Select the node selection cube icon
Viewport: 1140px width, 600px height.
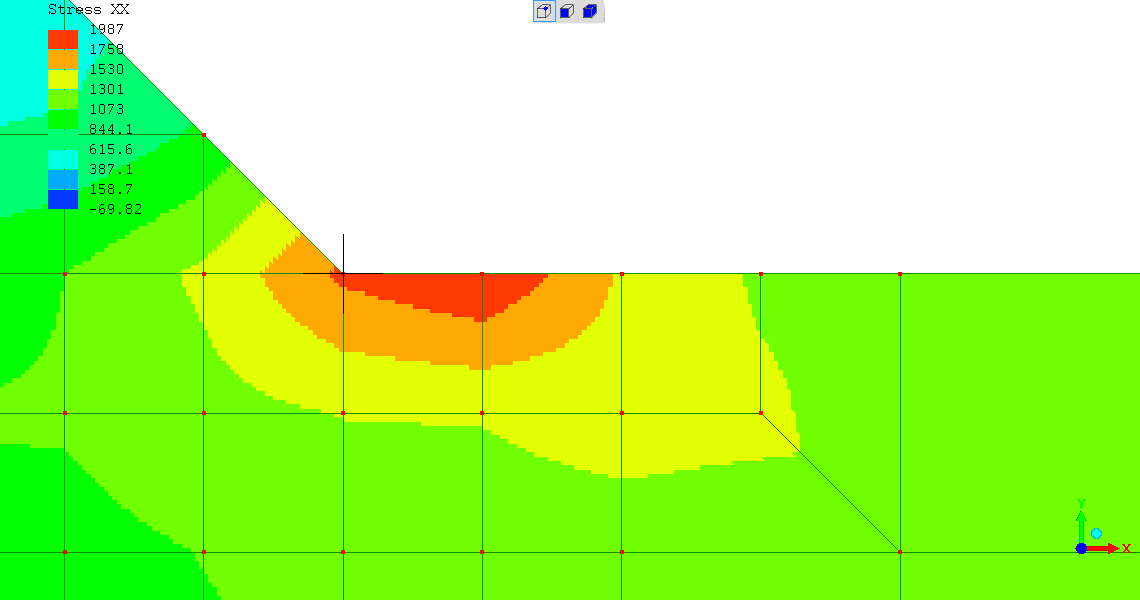click(544, 12)
